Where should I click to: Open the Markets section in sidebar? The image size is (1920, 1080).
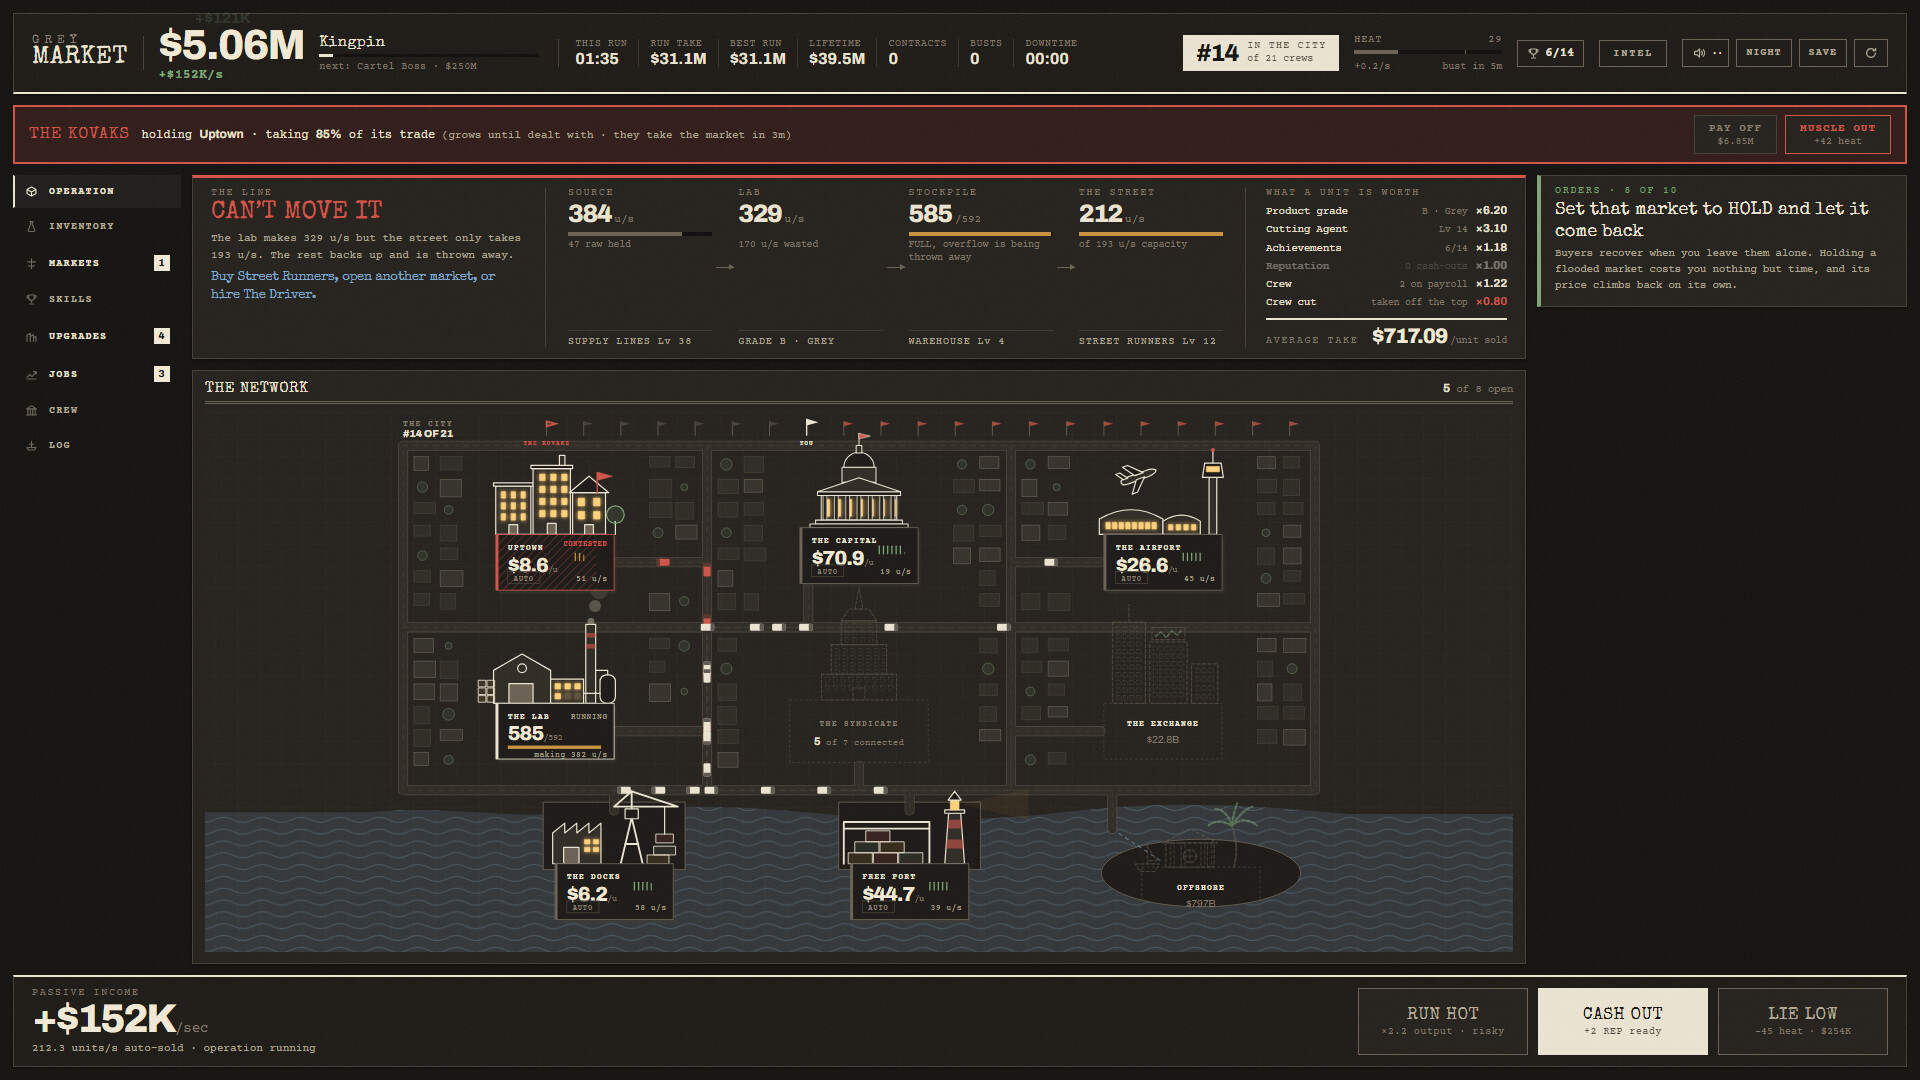[97, 263]
